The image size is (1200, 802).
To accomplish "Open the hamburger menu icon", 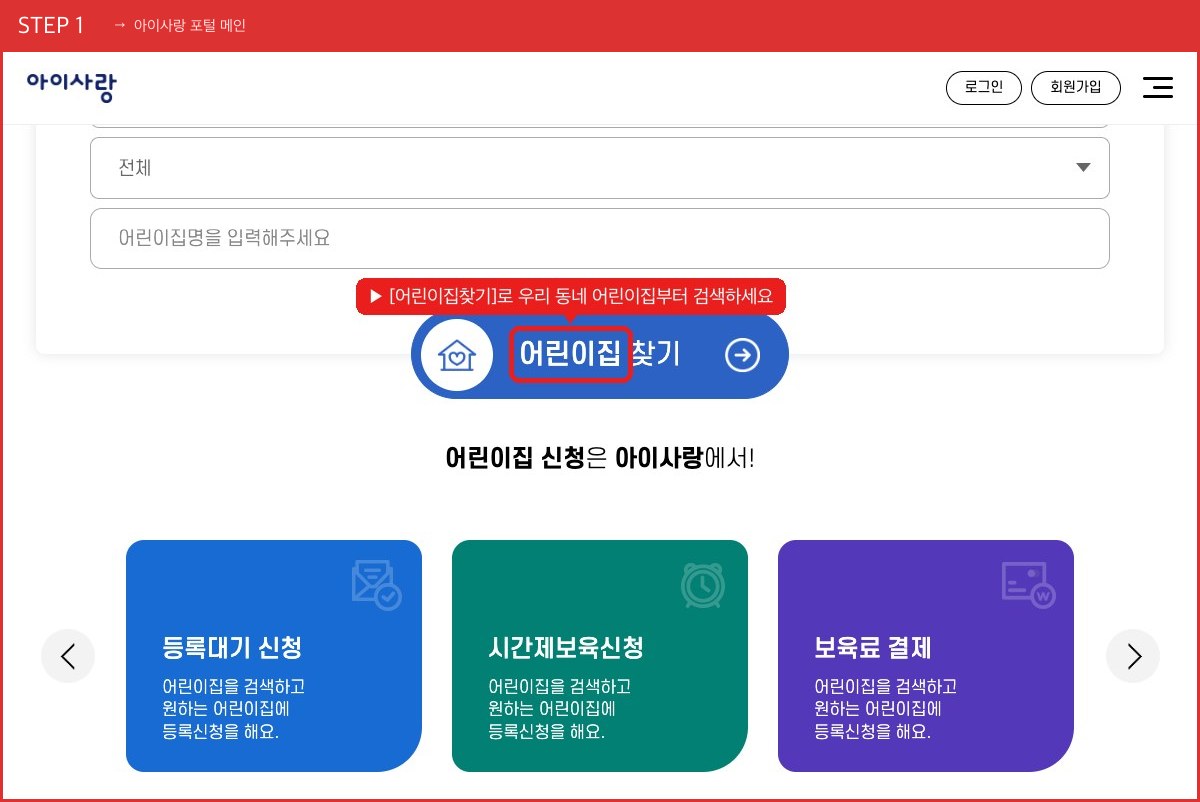I will 1158,87.
